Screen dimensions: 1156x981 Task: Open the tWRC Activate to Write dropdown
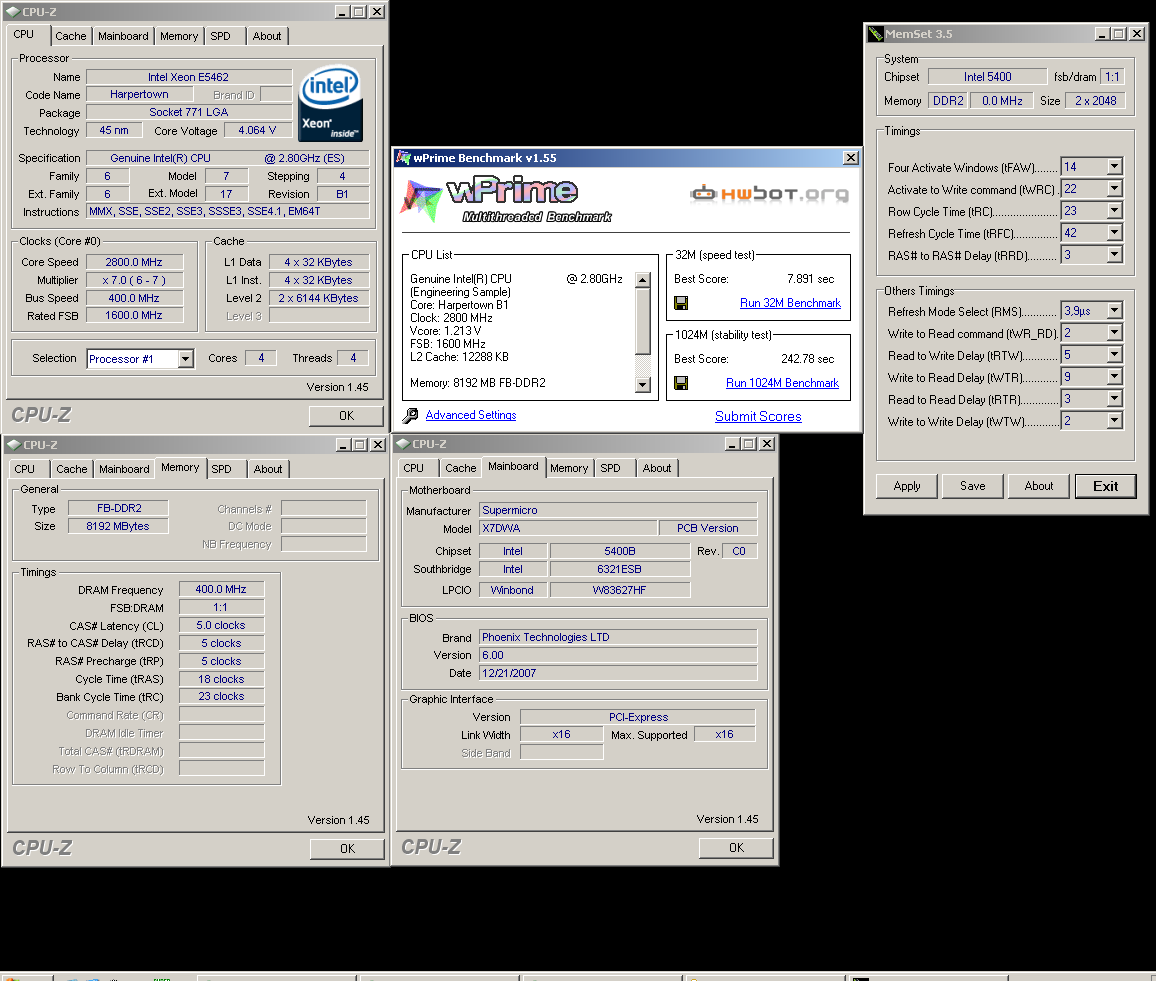pos(1115,189)
